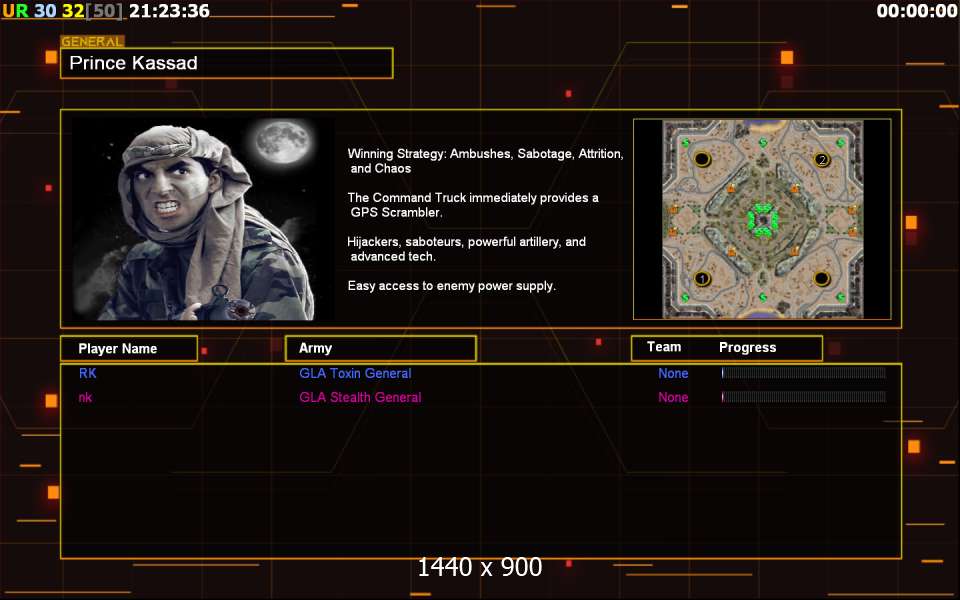Screen dimensions: 960x600
Task: Select start position 2 on the minimap
Action: (x=822, y=160)
